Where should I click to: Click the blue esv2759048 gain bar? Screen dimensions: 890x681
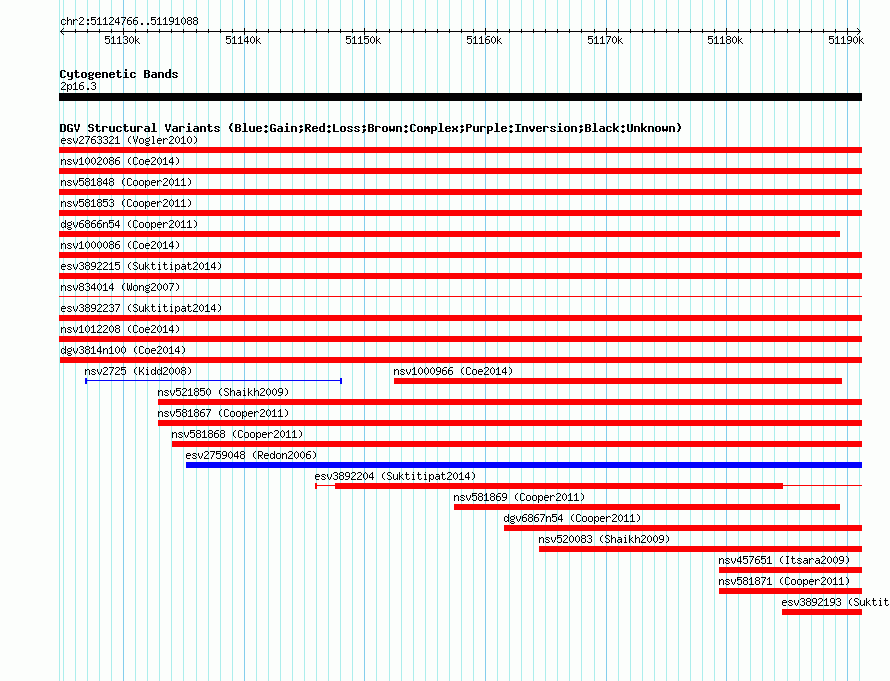point(524,465)
